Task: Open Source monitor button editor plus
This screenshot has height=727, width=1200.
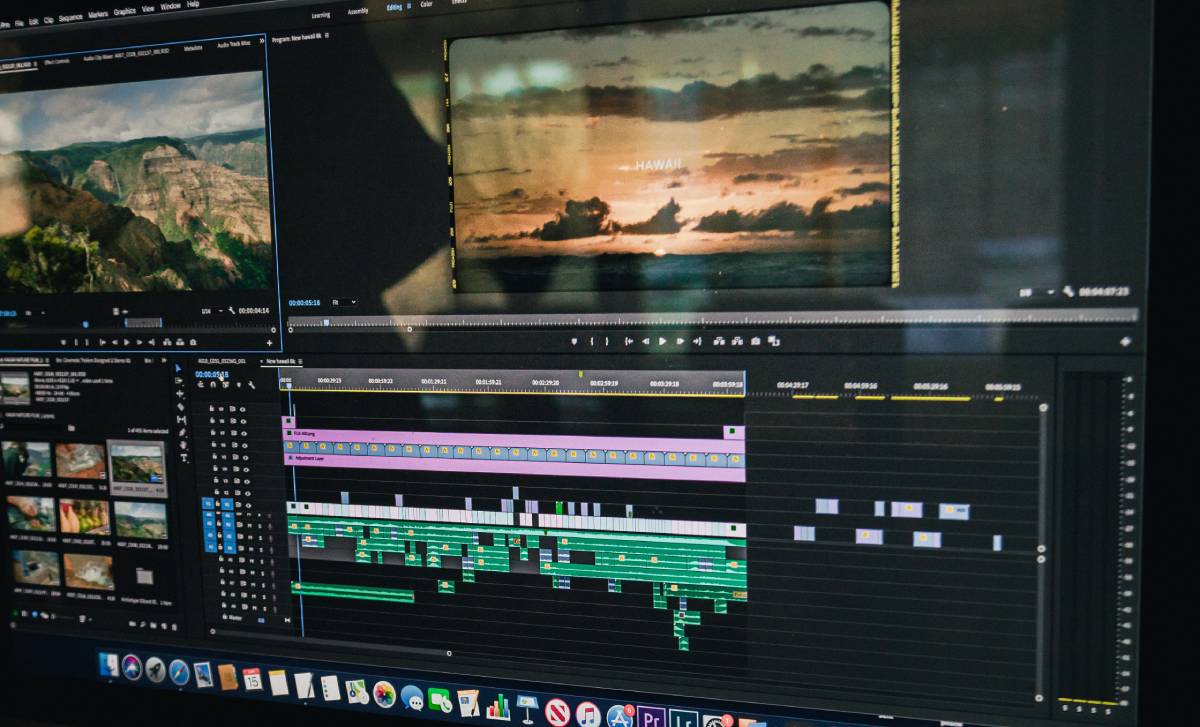Action: (x=269, y=343)
